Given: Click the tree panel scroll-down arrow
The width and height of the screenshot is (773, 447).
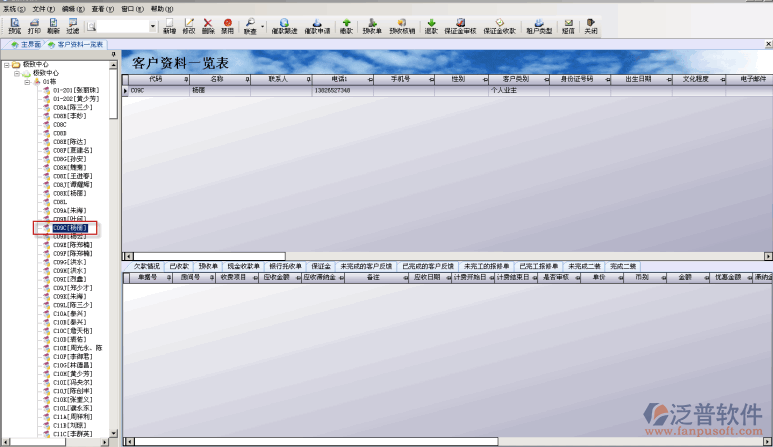Looking at the screenshot, I should pyautogui.click(x=114, y=433).
